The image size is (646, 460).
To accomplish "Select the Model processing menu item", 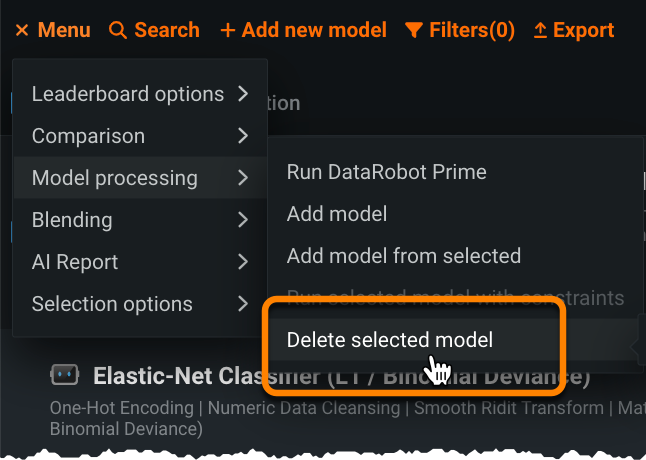I will point(115,178).
